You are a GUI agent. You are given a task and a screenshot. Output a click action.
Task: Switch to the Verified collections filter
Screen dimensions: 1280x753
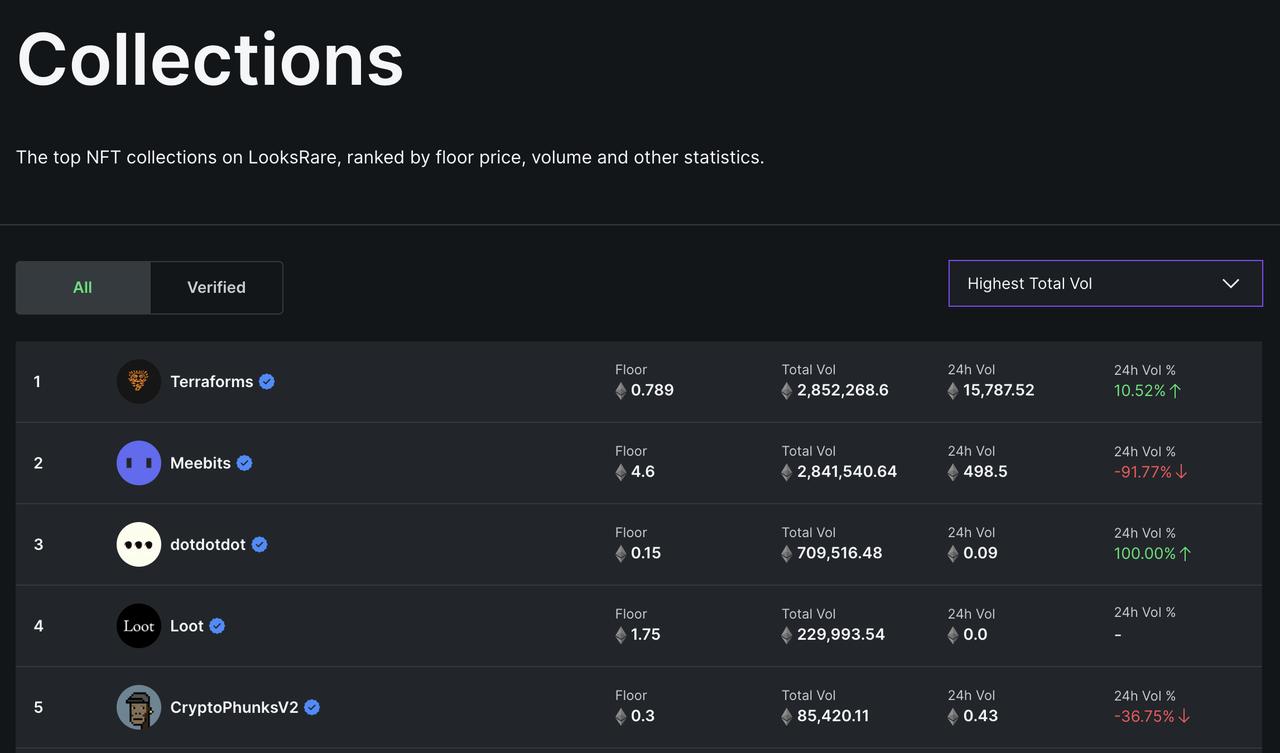tap(216, 288)
